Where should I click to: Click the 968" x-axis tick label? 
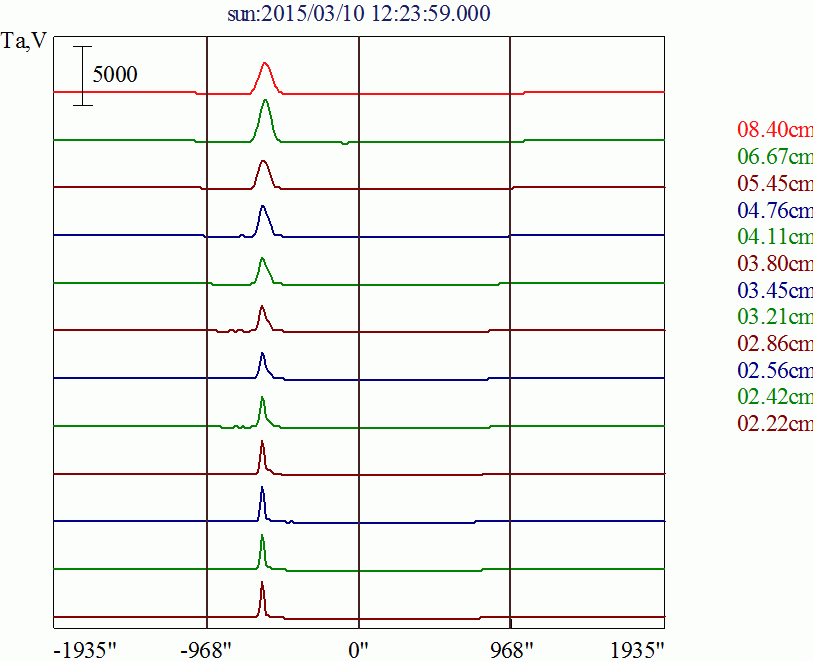pyautogui.click(x=512, y=650)
